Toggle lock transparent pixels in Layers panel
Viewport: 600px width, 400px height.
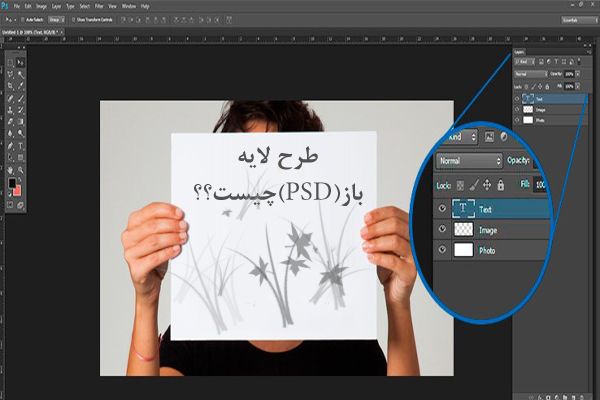[x=526, y=87]
